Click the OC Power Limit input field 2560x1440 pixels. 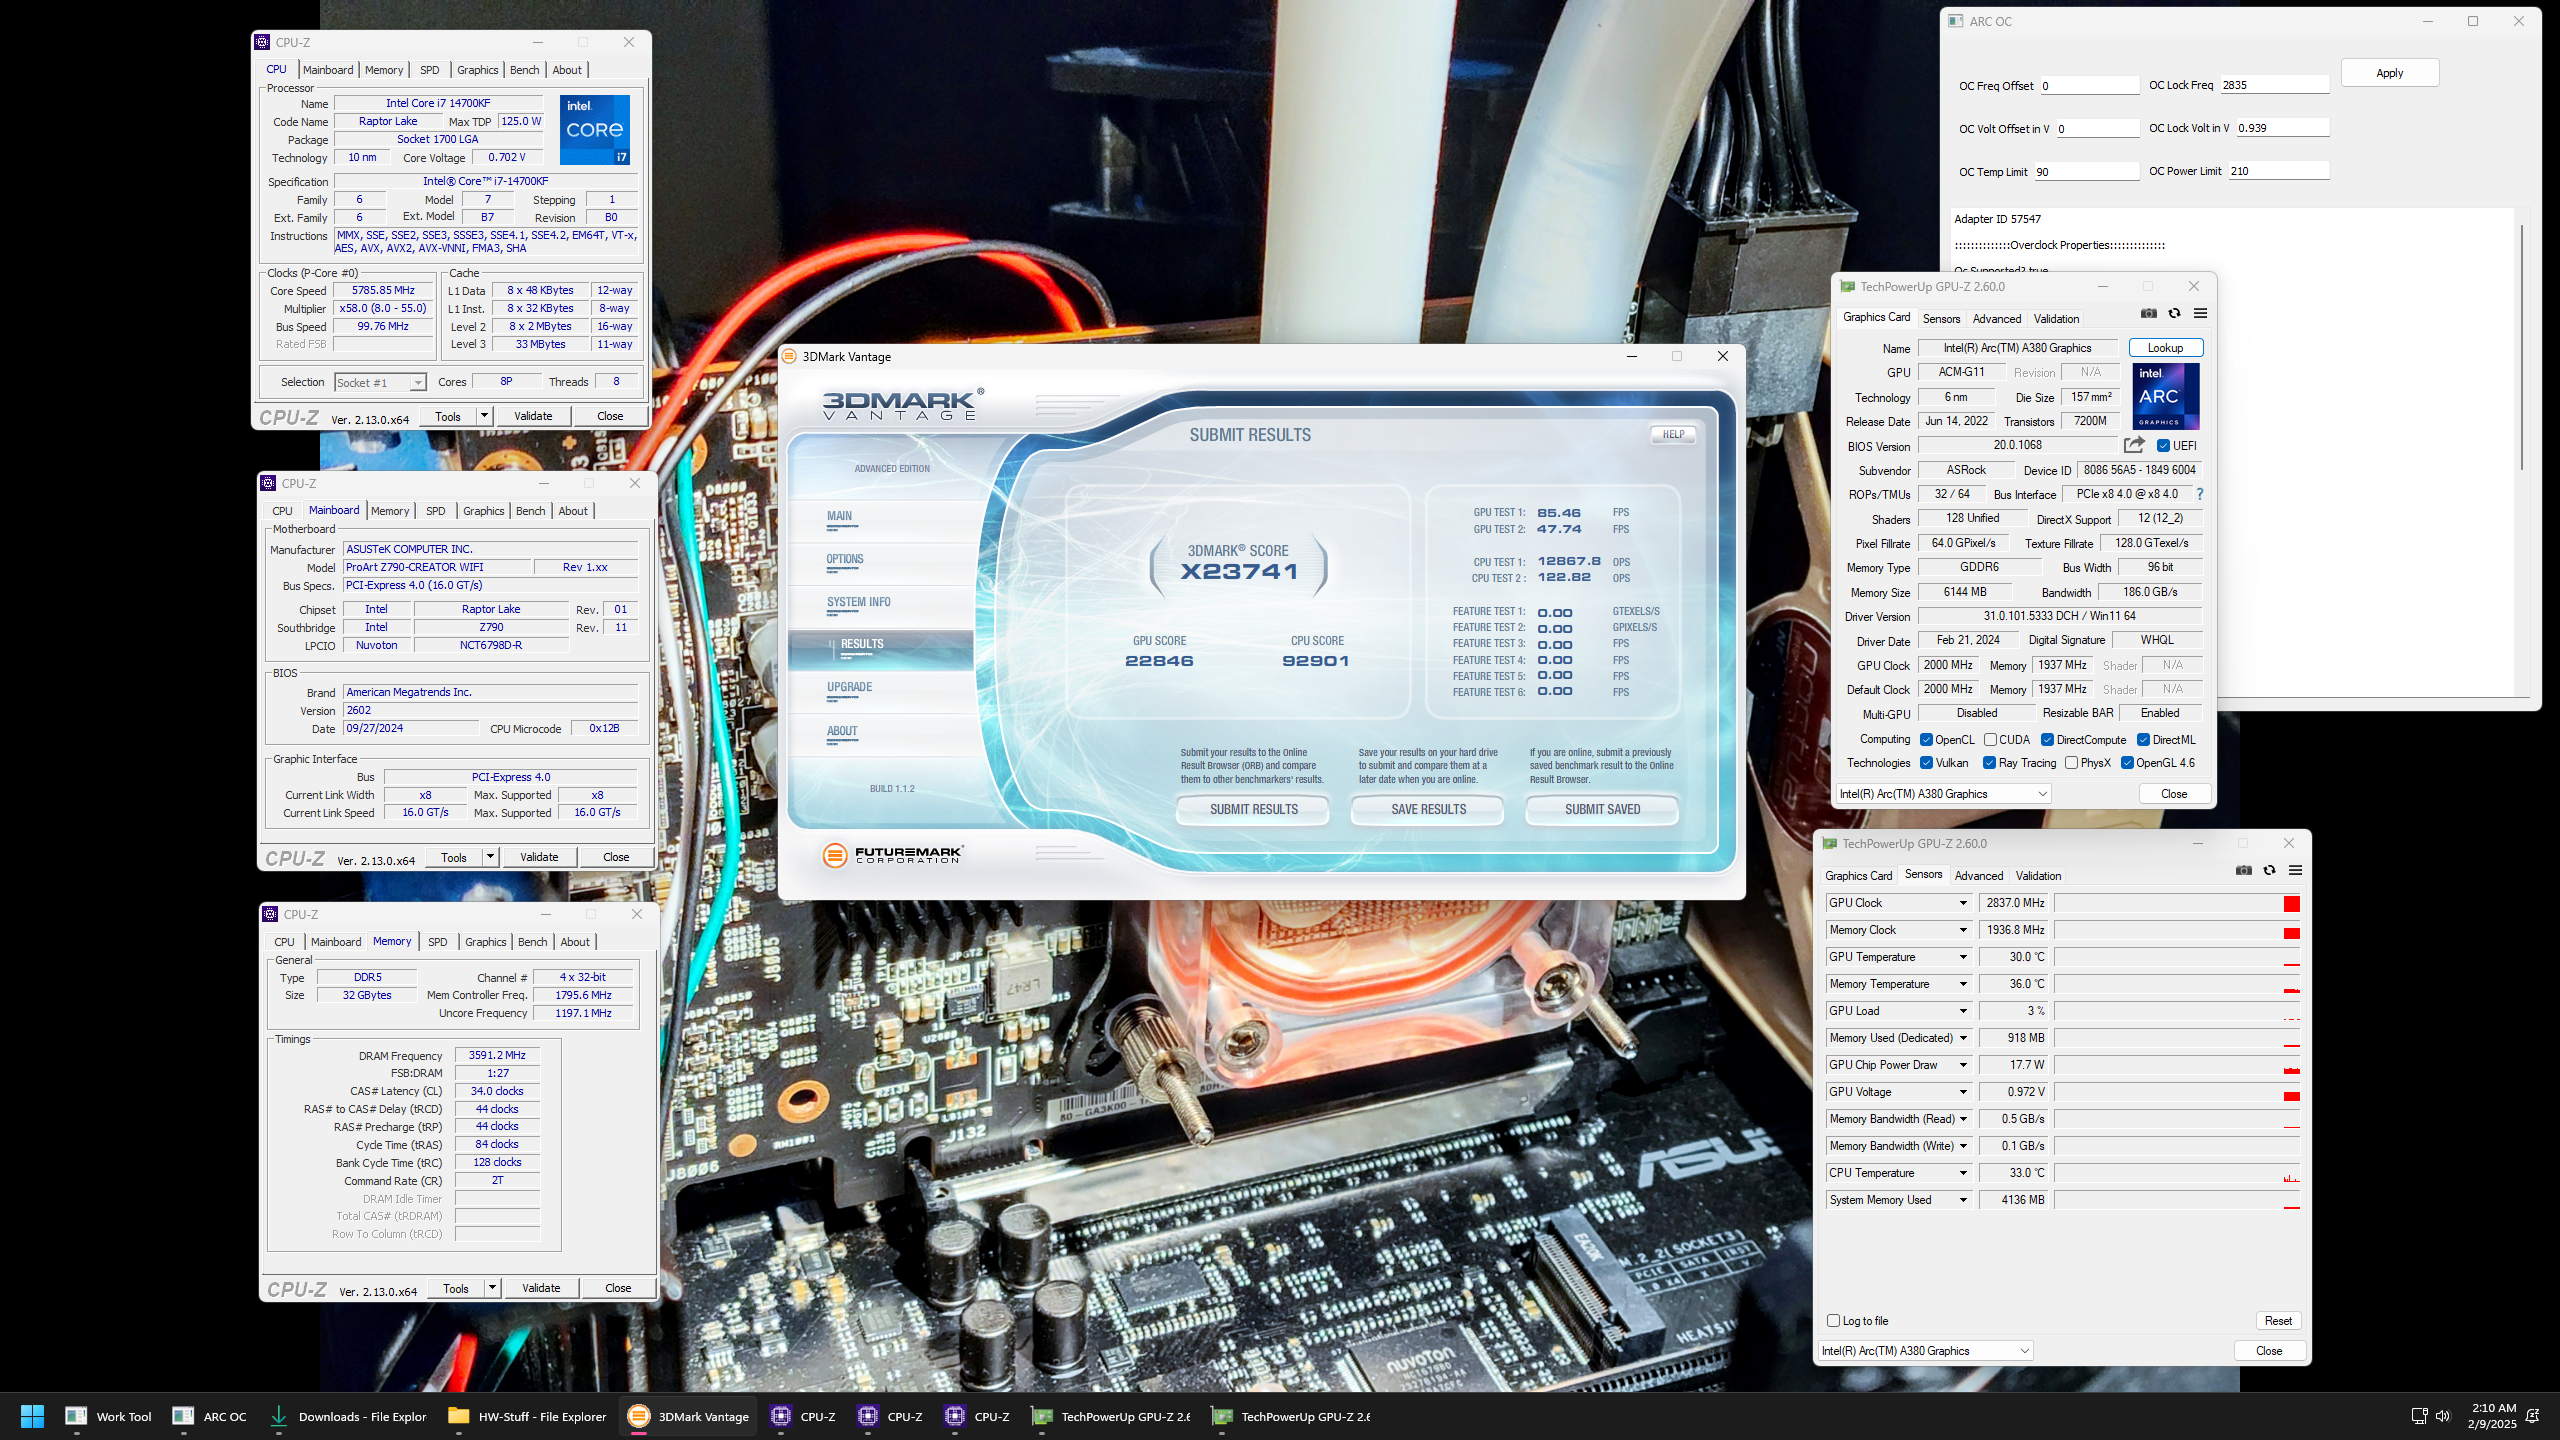click(x=2278, y=171)
